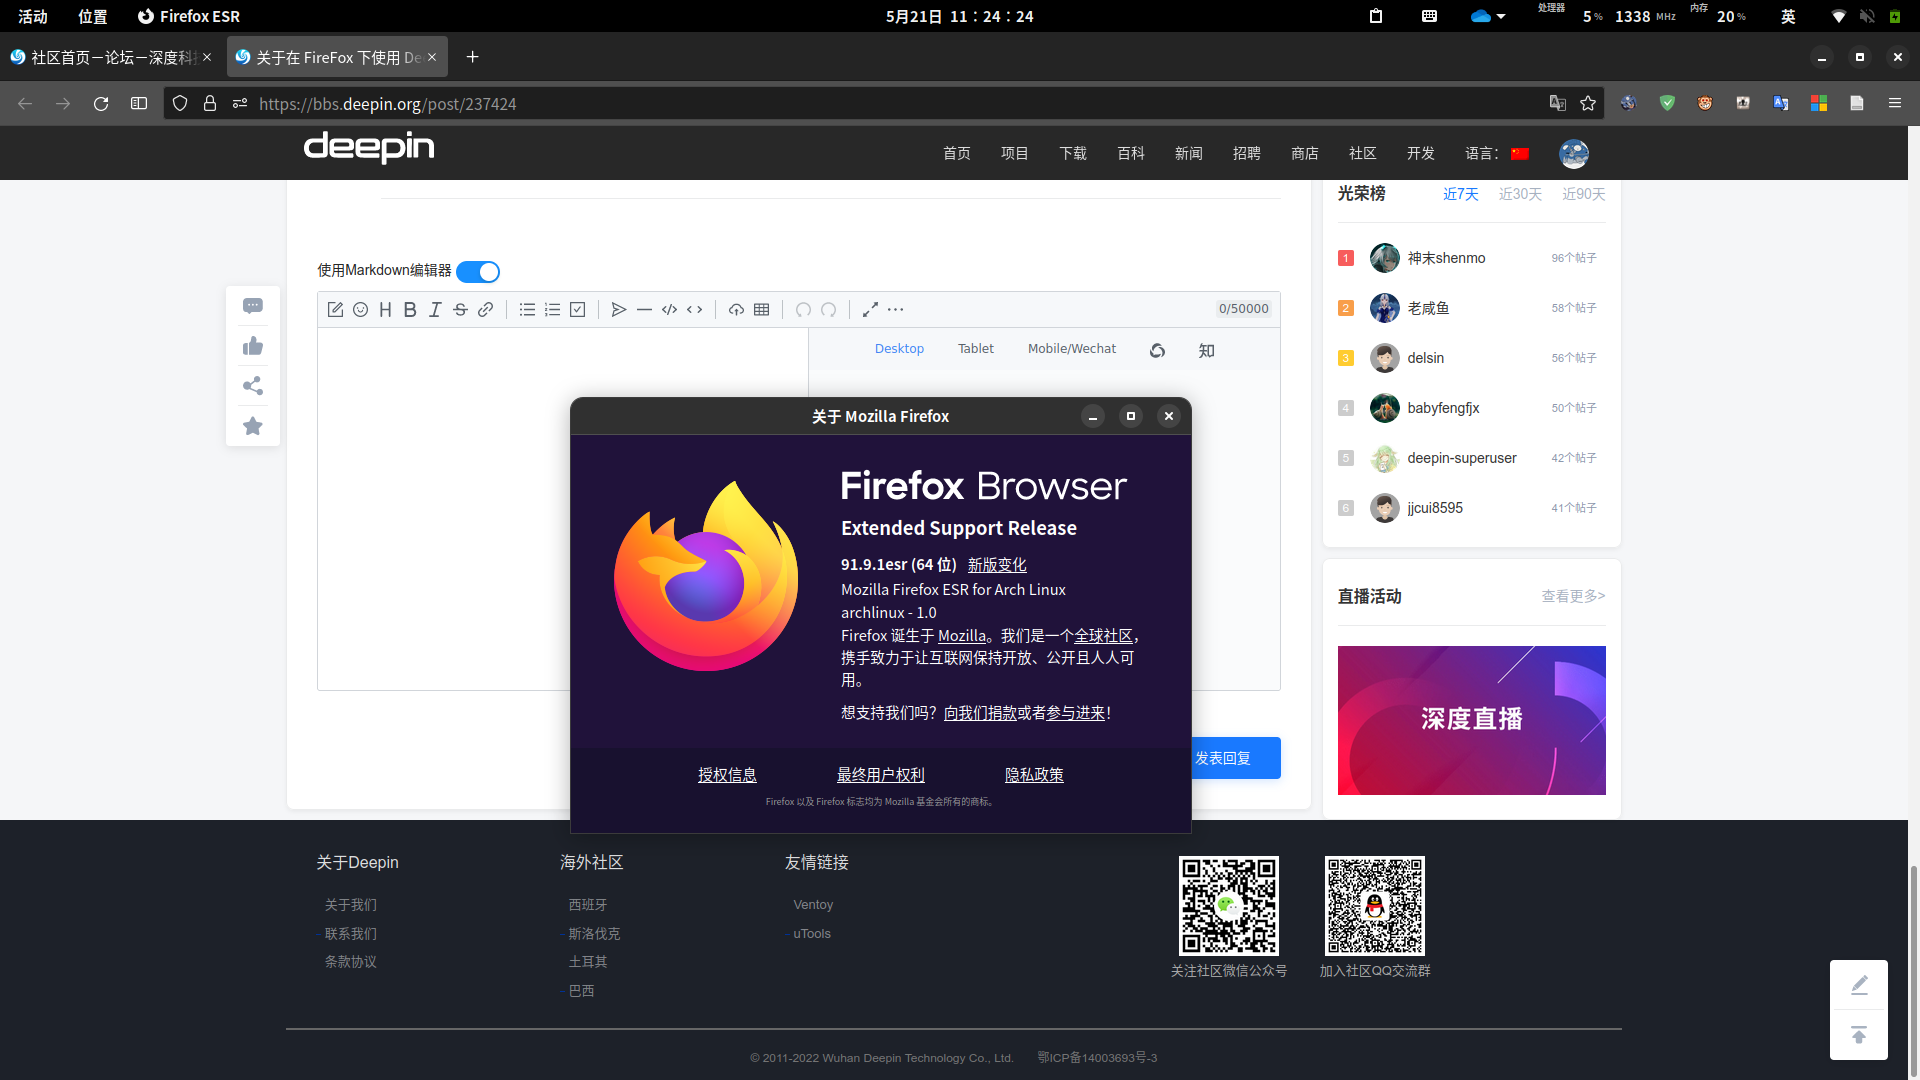Insert a hyperlink using the link icon
The height and width of the screenshot is (1080, 1920).
coord(486,309)
